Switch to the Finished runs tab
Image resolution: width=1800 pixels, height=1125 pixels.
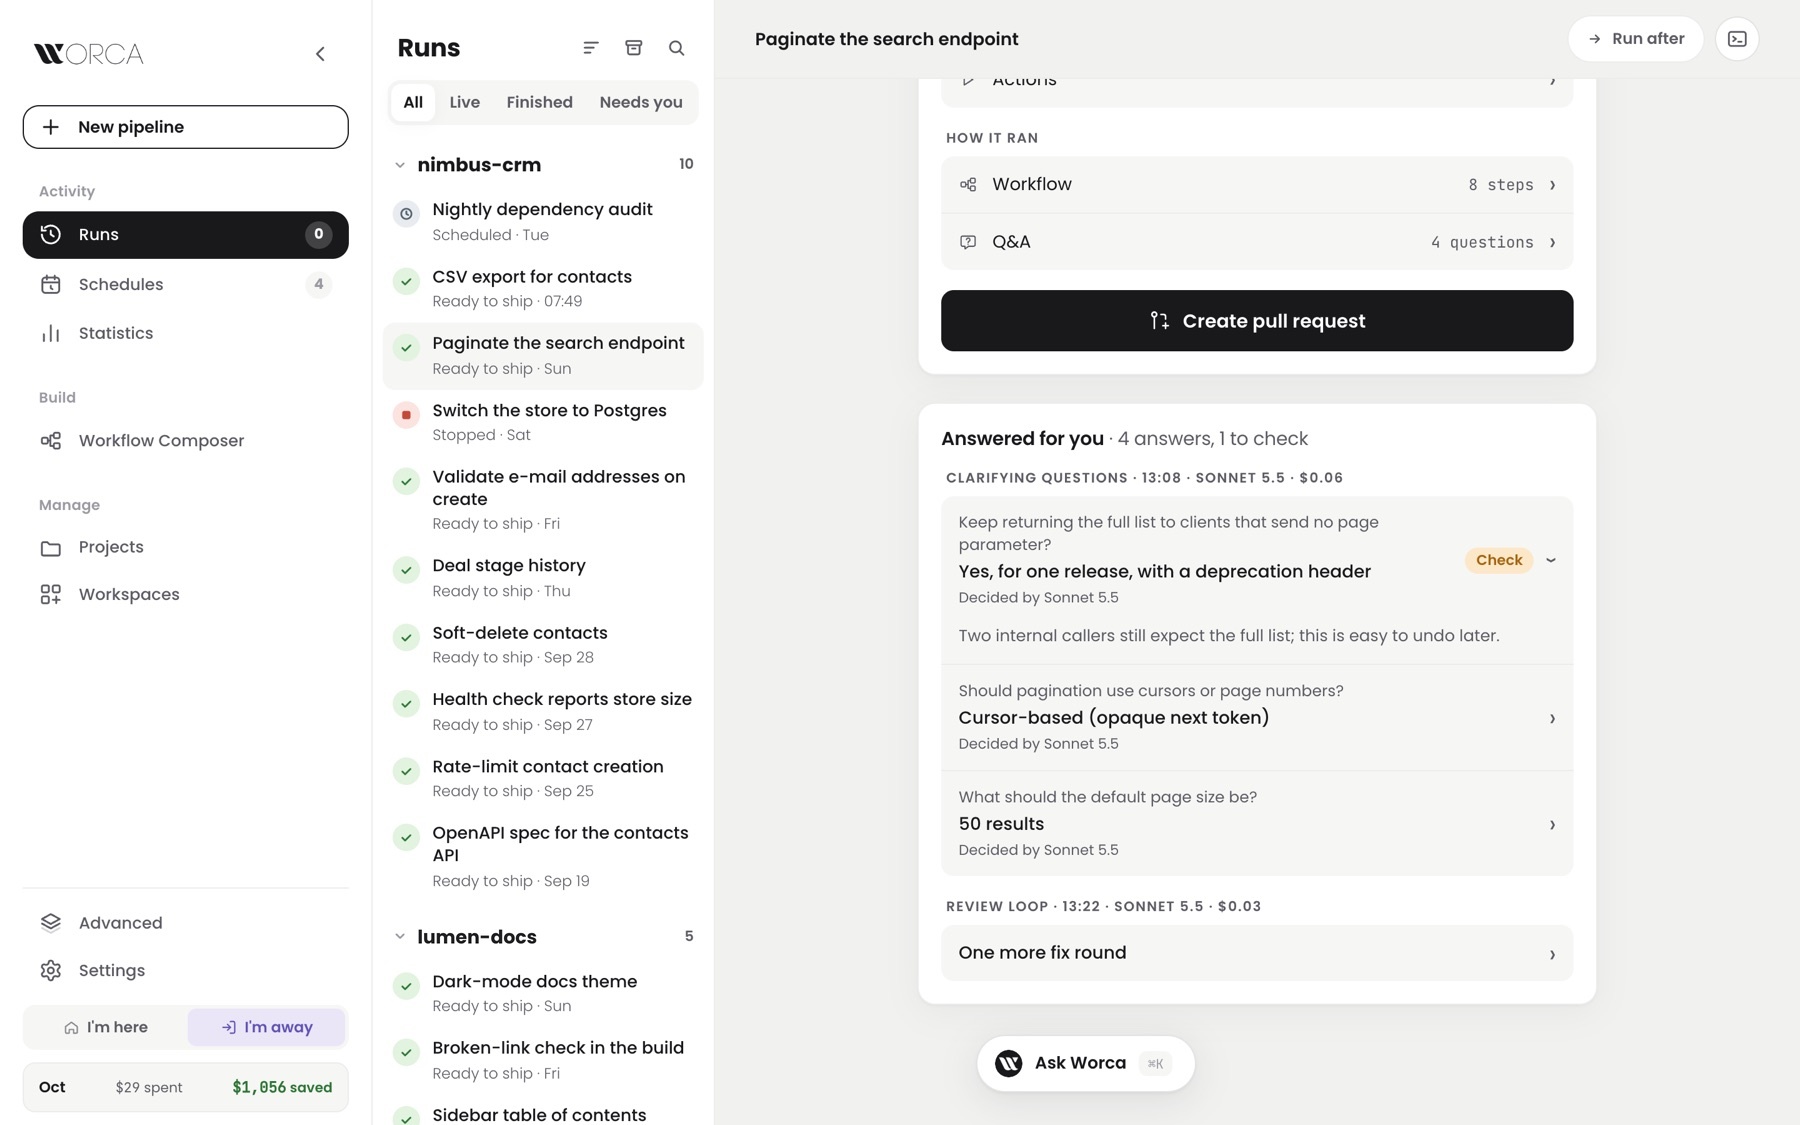(x=540, y=103)
